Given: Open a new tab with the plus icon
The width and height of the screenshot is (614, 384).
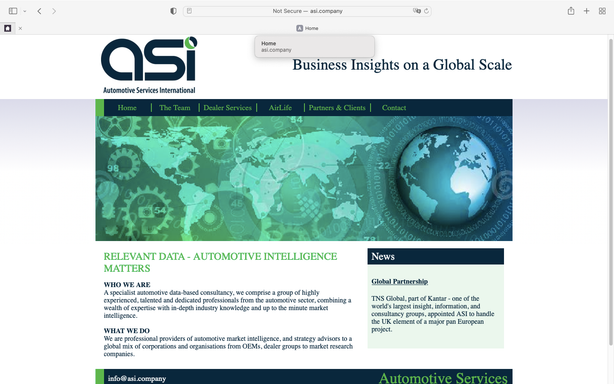Looking at the screenshot, I should pos(586,11).
